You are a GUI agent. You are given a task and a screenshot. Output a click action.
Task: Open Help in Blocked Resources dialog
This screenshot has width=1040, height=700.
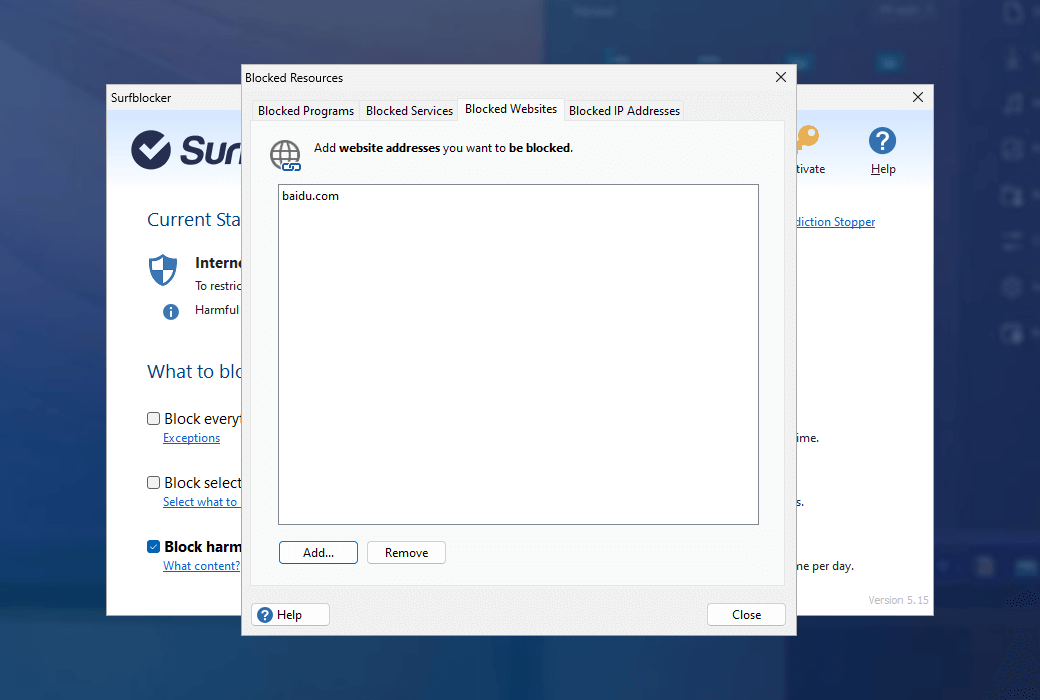(291, 615)
